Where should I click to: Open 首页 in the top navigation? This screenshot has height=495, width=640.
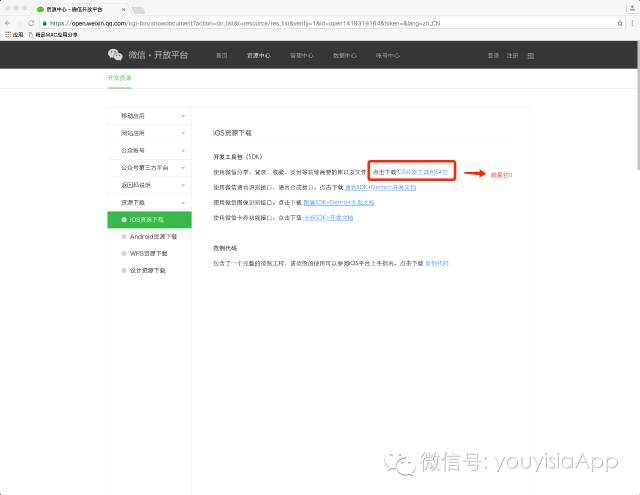point(221,55)
